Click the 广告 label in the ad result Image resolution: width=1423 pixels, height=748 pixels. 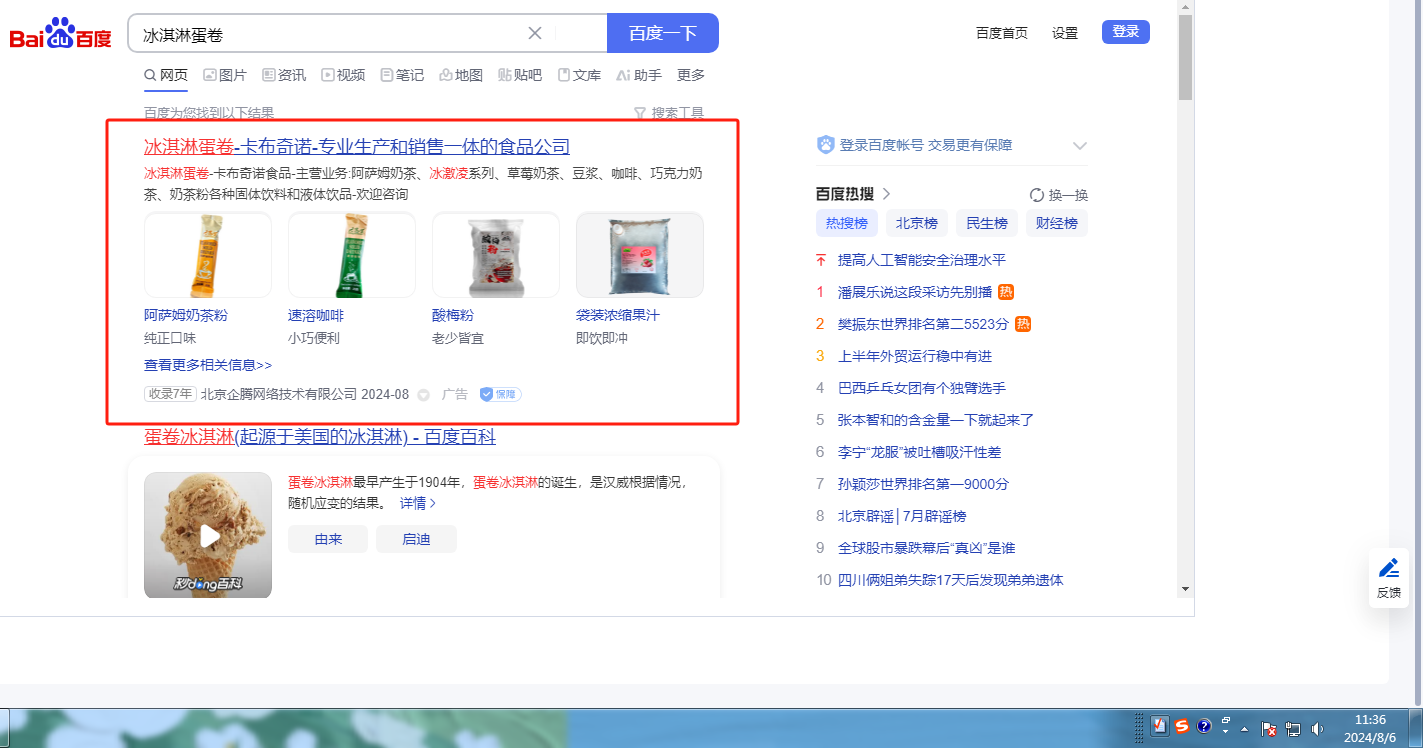click(455, 394)
